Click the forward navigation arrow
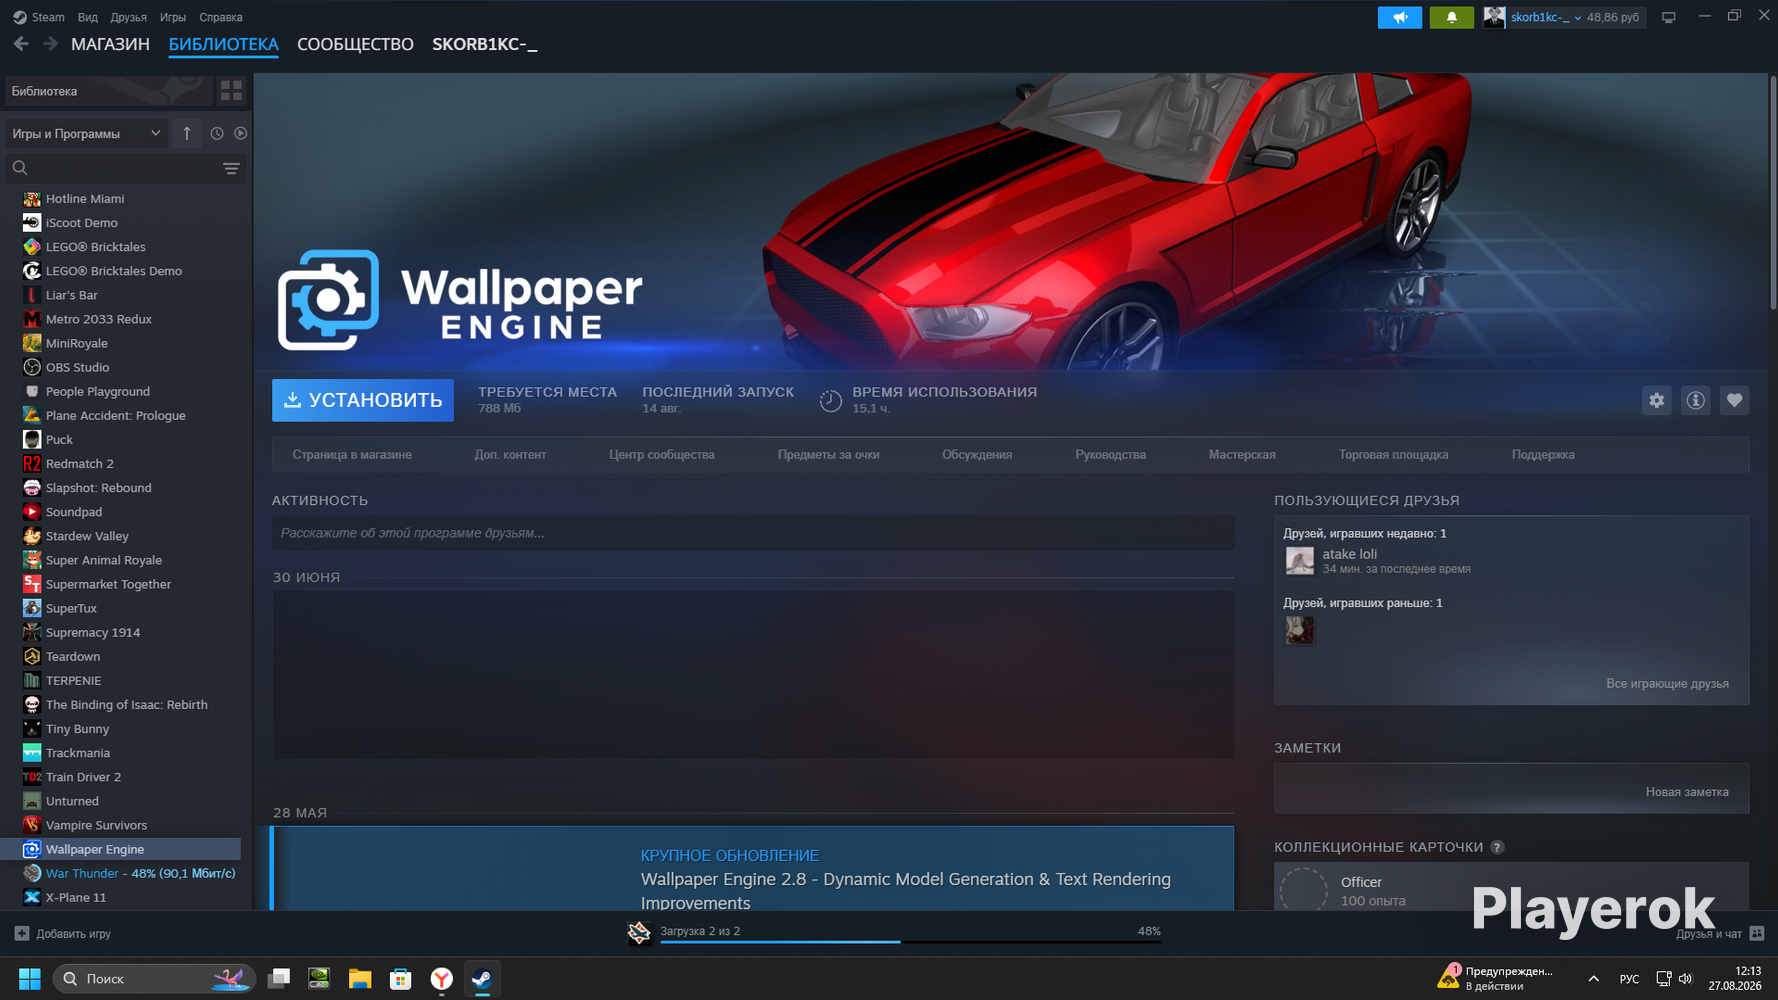The image size is (1778, 1000). click(50, 44)
